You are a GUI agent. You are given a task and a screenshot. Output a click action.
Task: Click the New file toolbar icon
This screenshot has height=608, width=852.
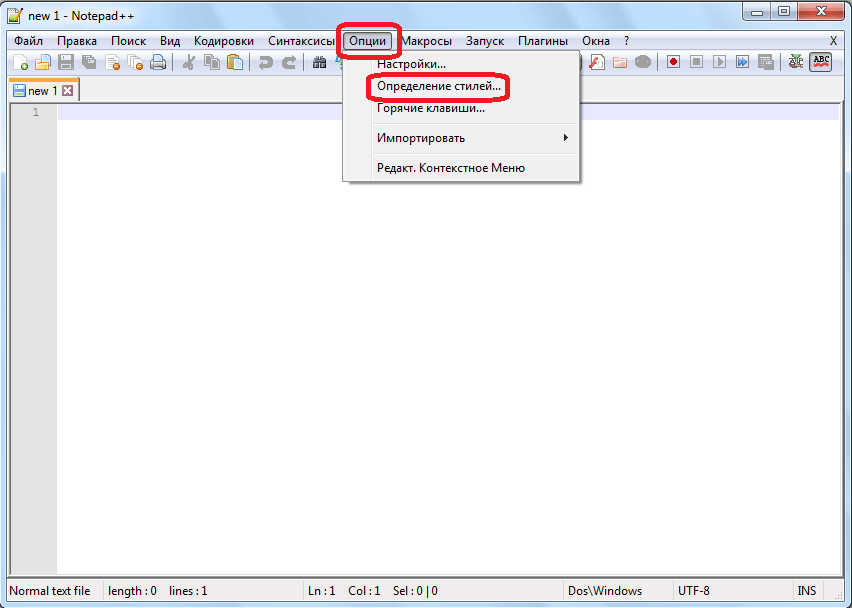point(20,62)
